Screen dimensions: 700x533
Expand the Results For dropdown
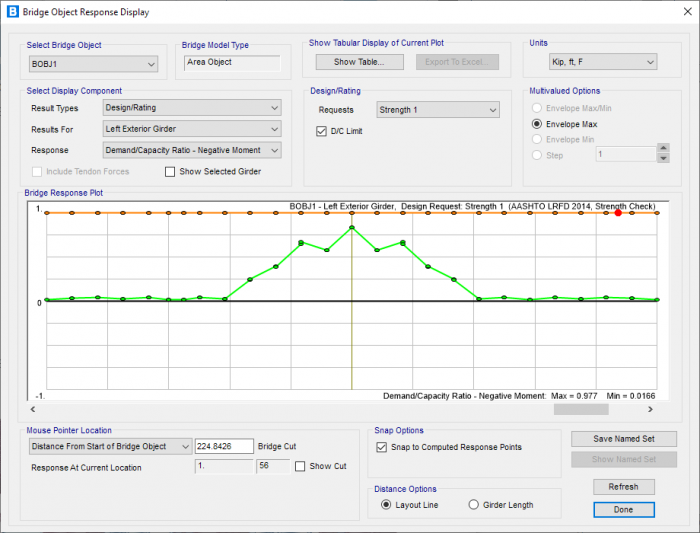click(192, 129)
